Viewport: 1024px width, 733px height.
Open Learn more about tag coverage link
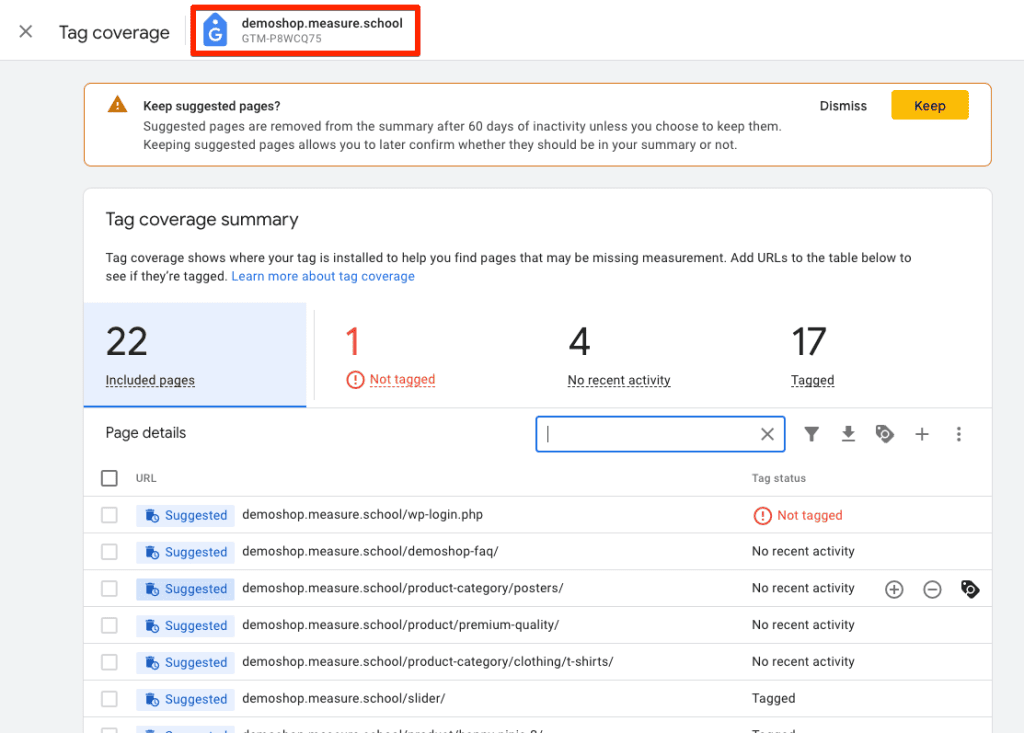tap(322, 276)
